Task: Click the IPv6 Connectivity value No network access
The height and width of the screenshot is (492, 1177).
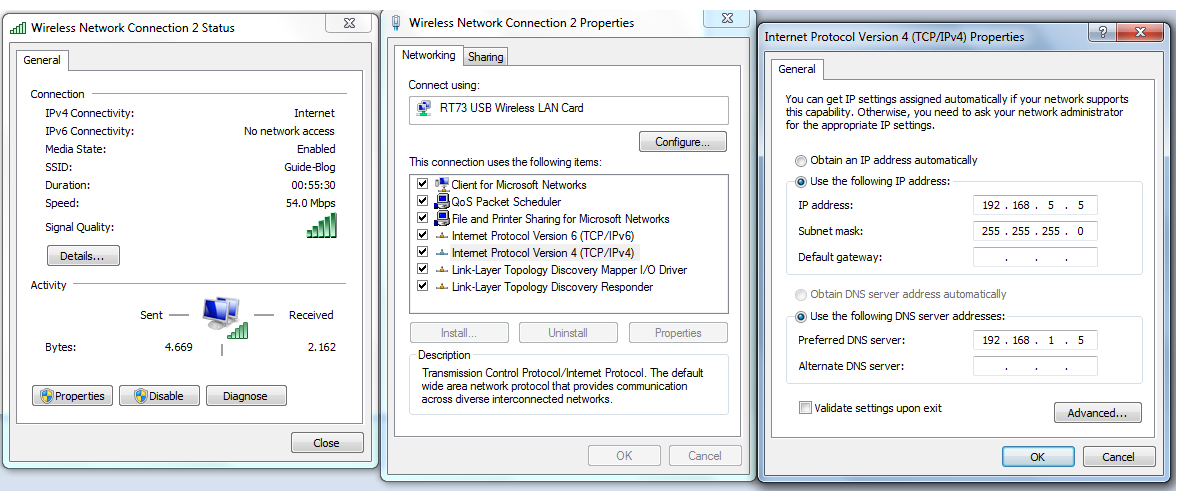Action: point(290,131)
